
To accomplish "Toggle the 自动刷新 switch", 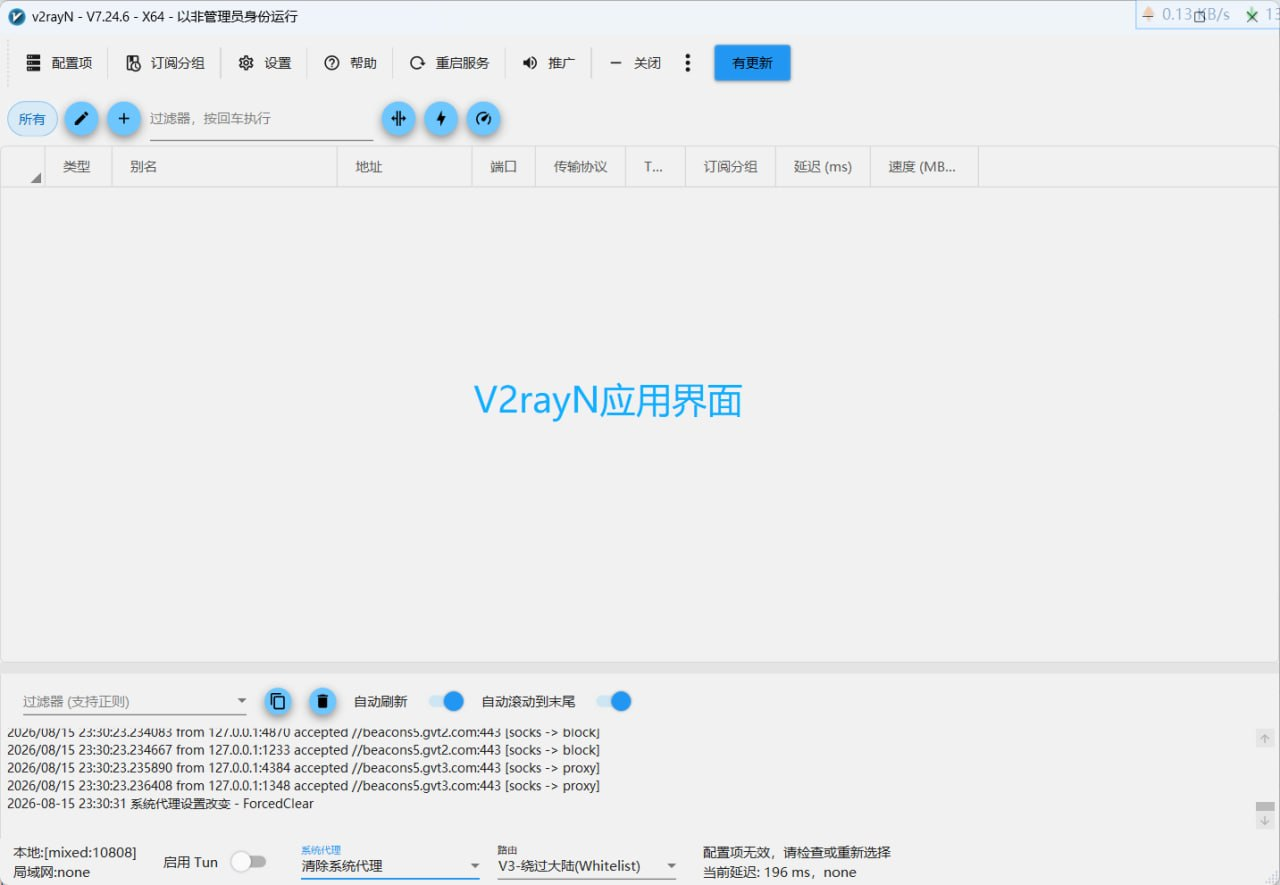I will pyautogui.click(x=446, y=702).
